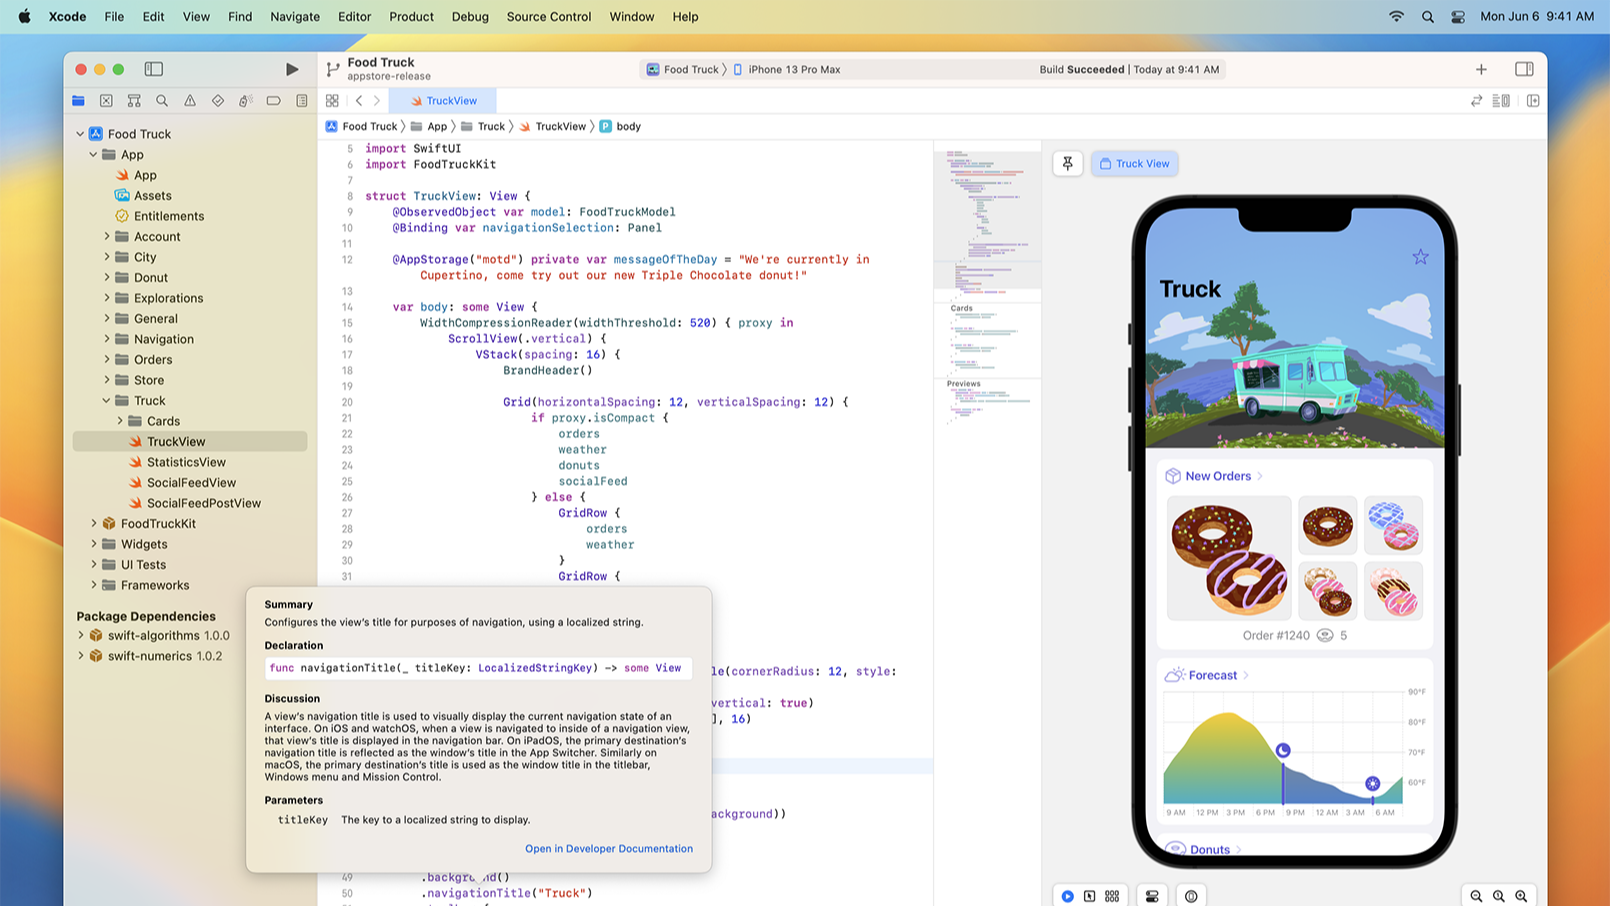
Task: Expand the Cards folder
Action: [120, 421]
